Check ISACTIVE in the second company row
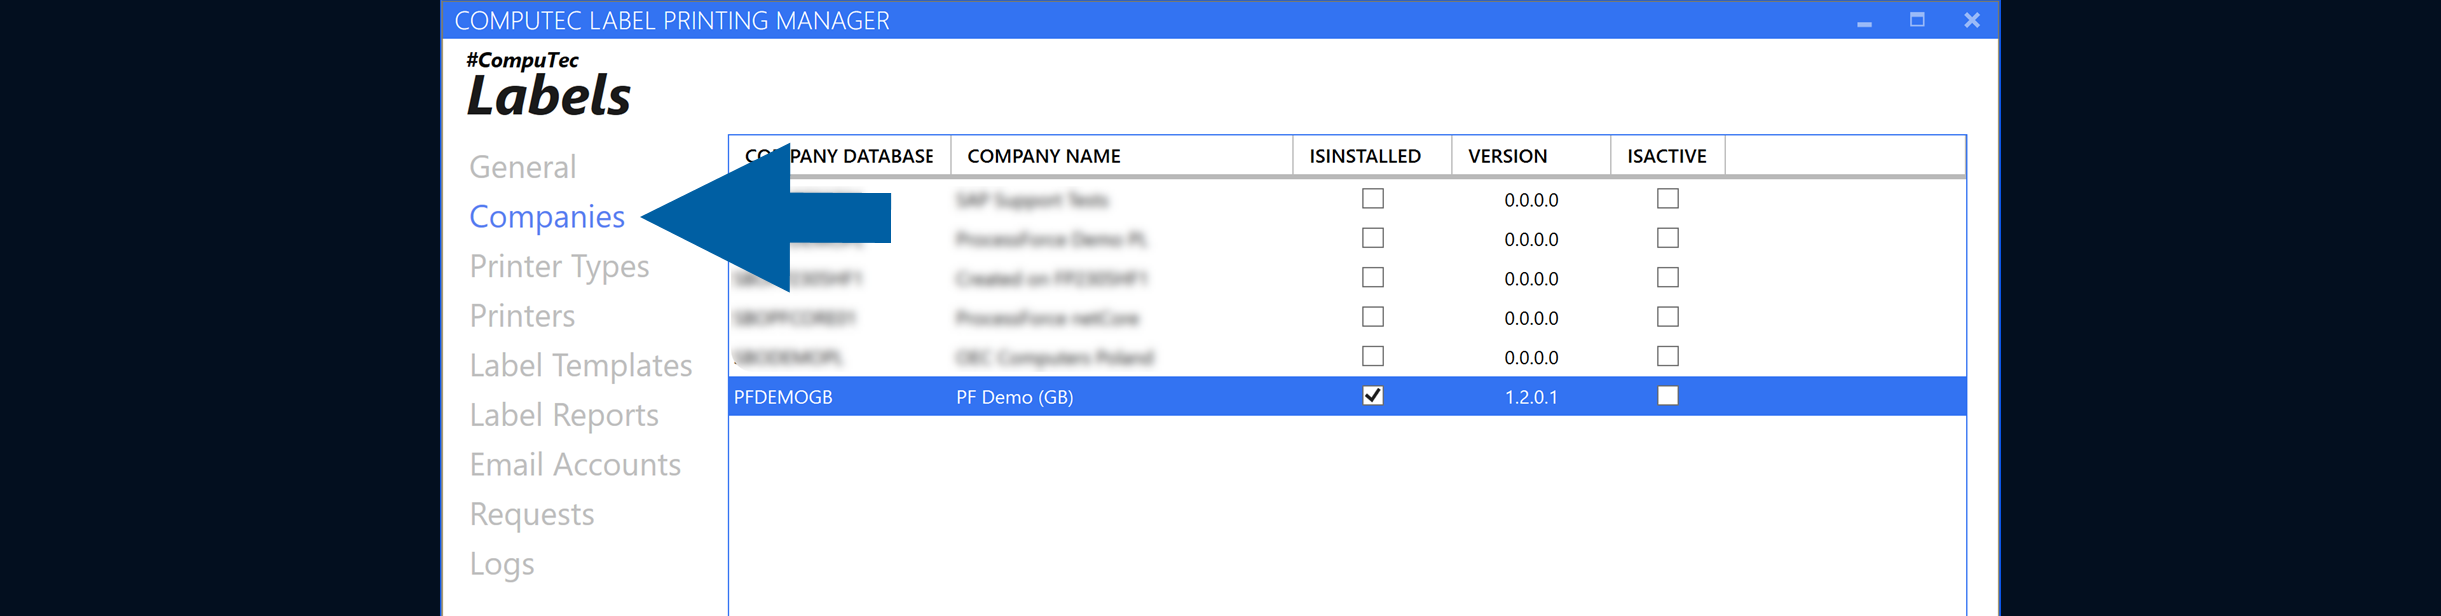 coord(1668,238)
